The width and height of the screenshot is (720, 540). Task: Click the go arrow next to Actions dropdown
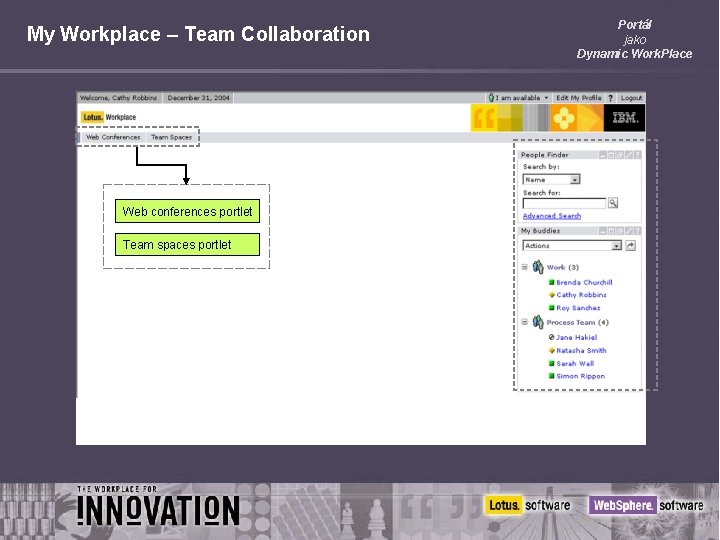(x=630, y=246)
